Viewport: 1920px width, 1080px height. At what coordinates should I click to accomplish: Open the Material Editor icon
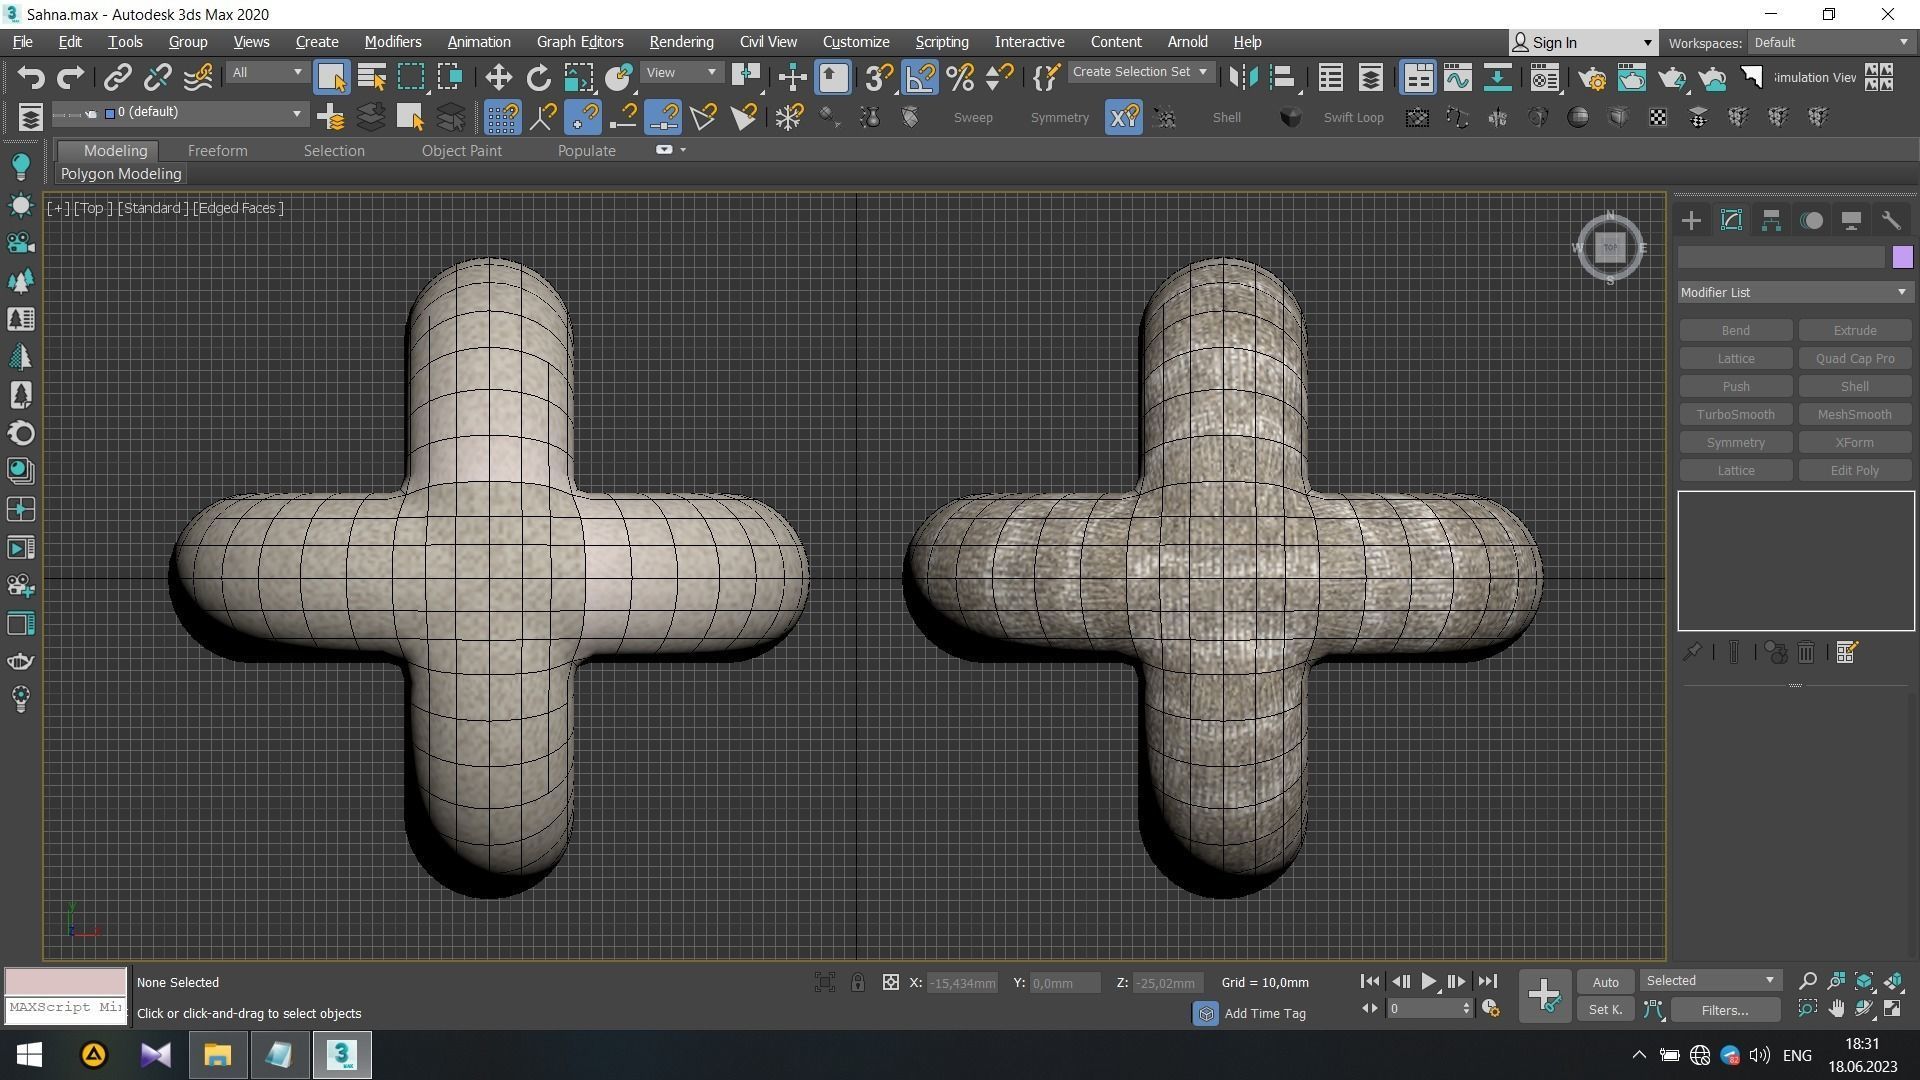point(1545,78)
